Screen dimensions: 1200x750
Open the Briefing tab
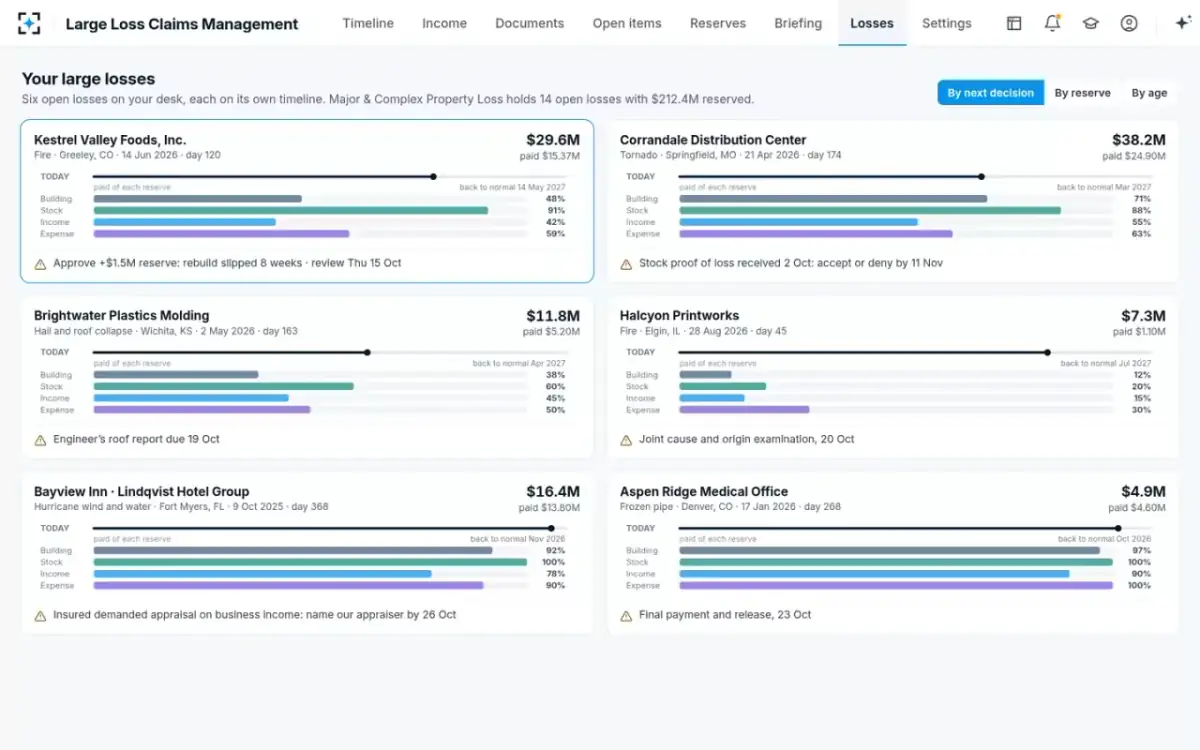798,23
